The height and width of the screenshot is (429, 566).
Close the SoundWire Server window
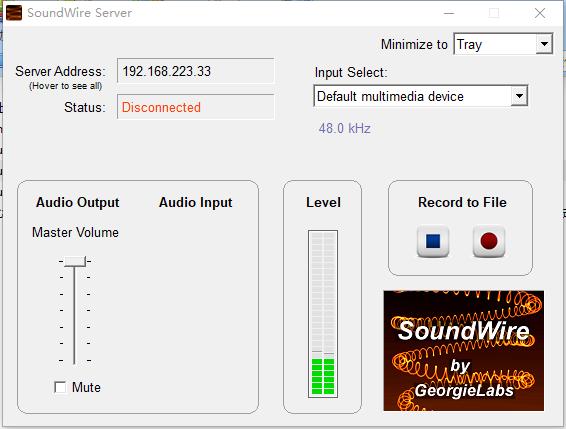click(x=540, y=13)
